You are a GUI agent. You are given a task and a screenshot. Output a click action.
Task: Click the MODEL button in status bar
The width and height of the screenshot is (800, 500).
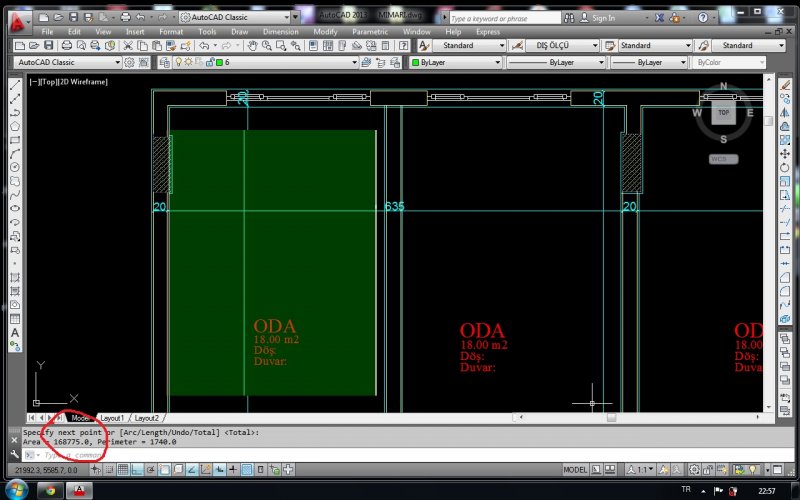[x=575, y=469]
